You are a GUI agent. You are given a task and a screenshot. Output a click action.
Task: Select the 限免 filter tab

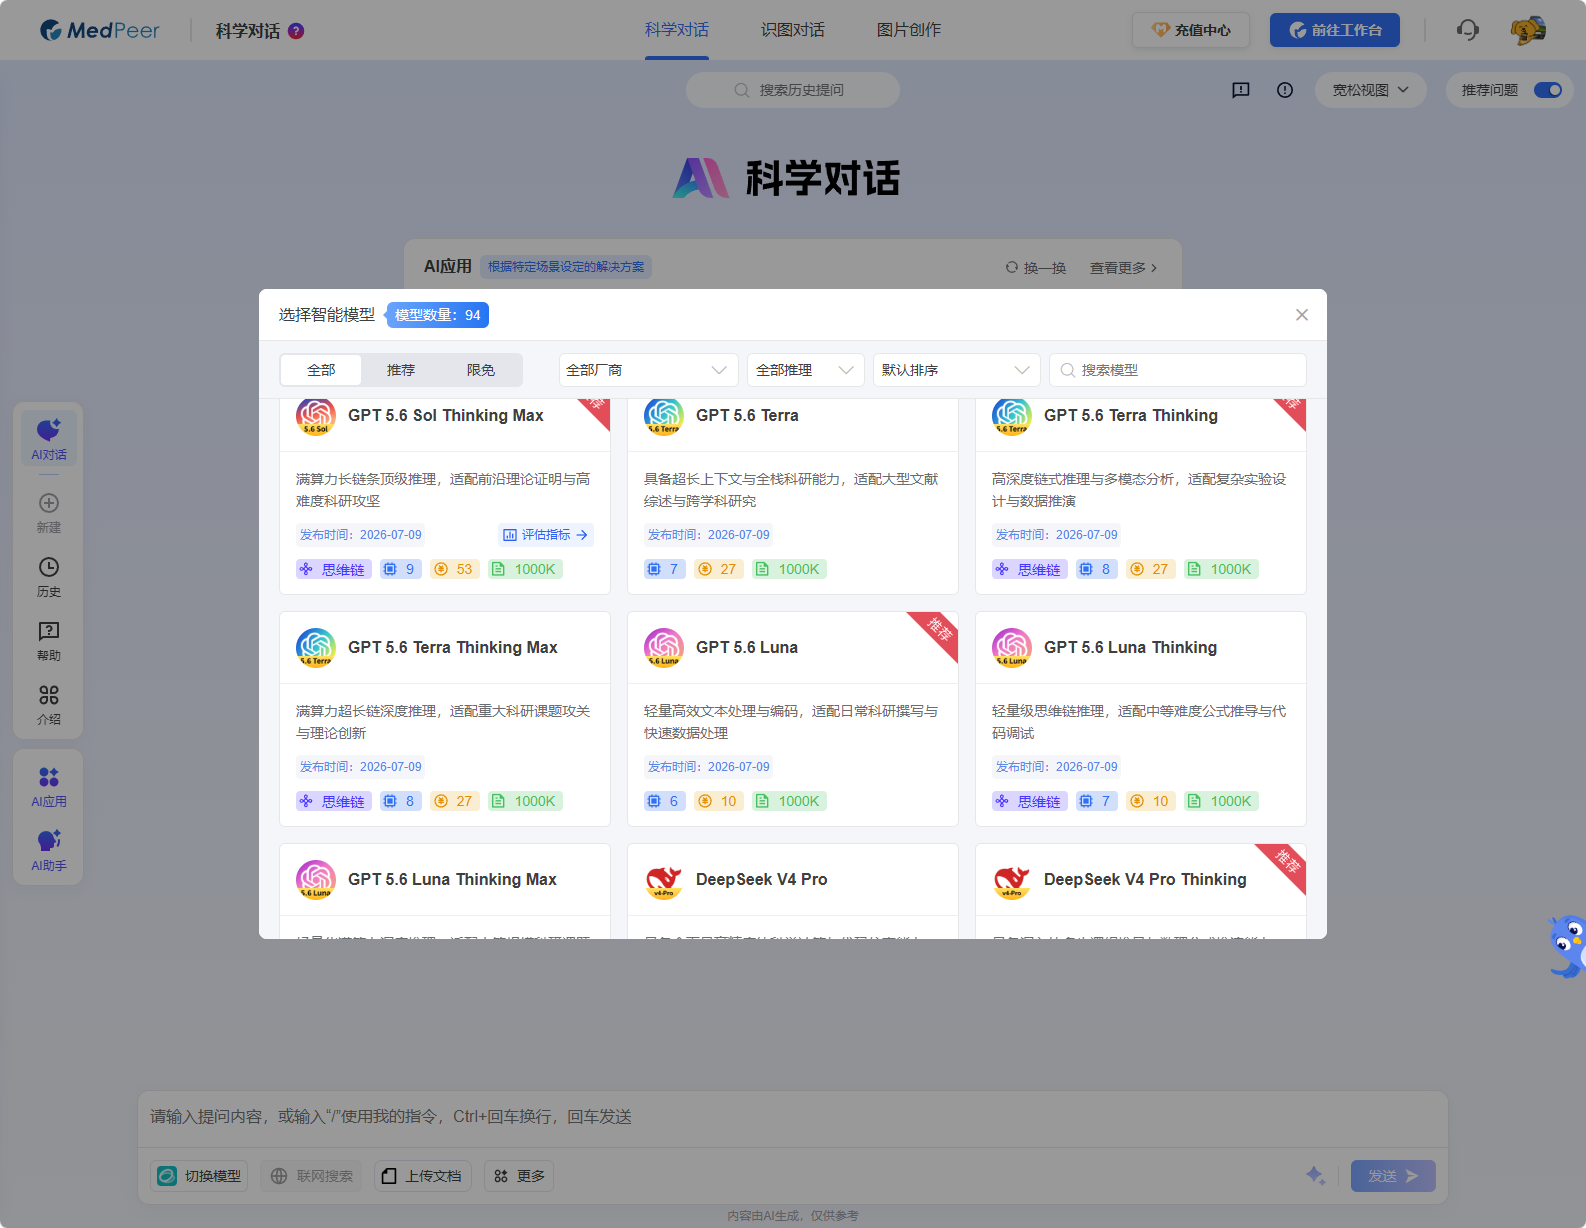[481, 370]
